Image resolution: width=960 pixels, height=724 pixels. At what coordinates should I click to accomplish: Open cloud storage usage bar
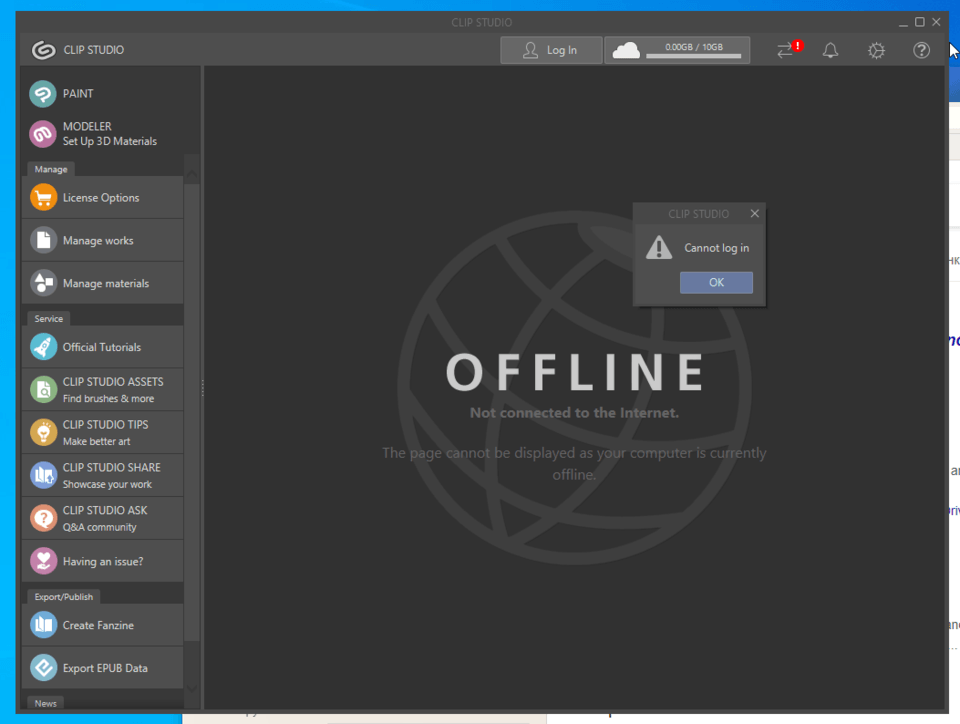pyautogui.click(x=677, y=50)
